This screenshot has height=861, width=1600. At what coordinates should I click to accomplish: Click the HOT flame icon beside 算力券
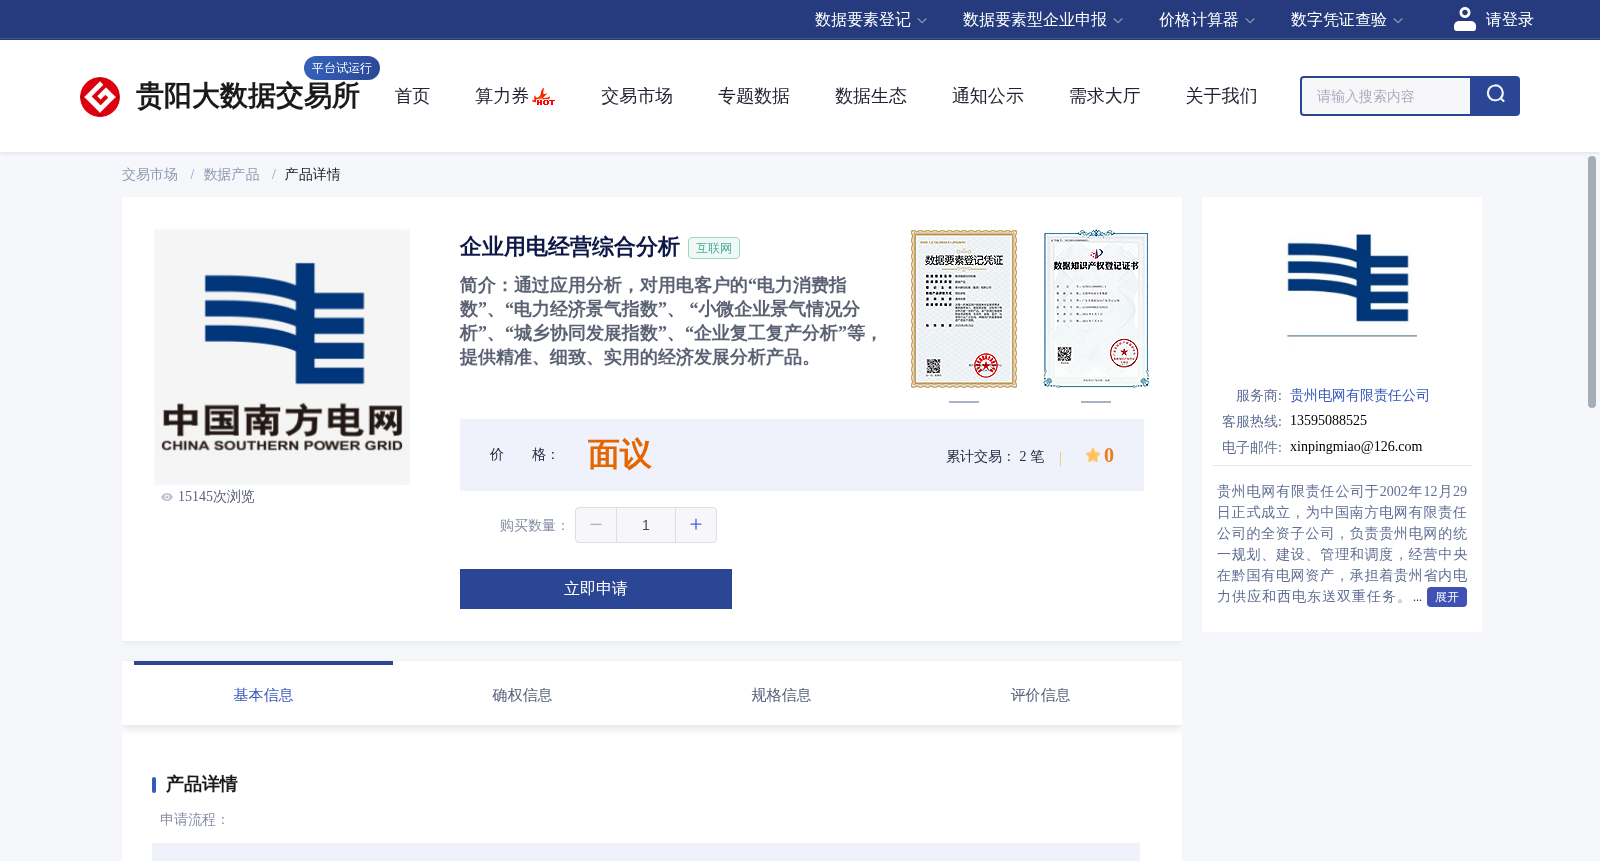pyautogui.click(x=544, y=97)
